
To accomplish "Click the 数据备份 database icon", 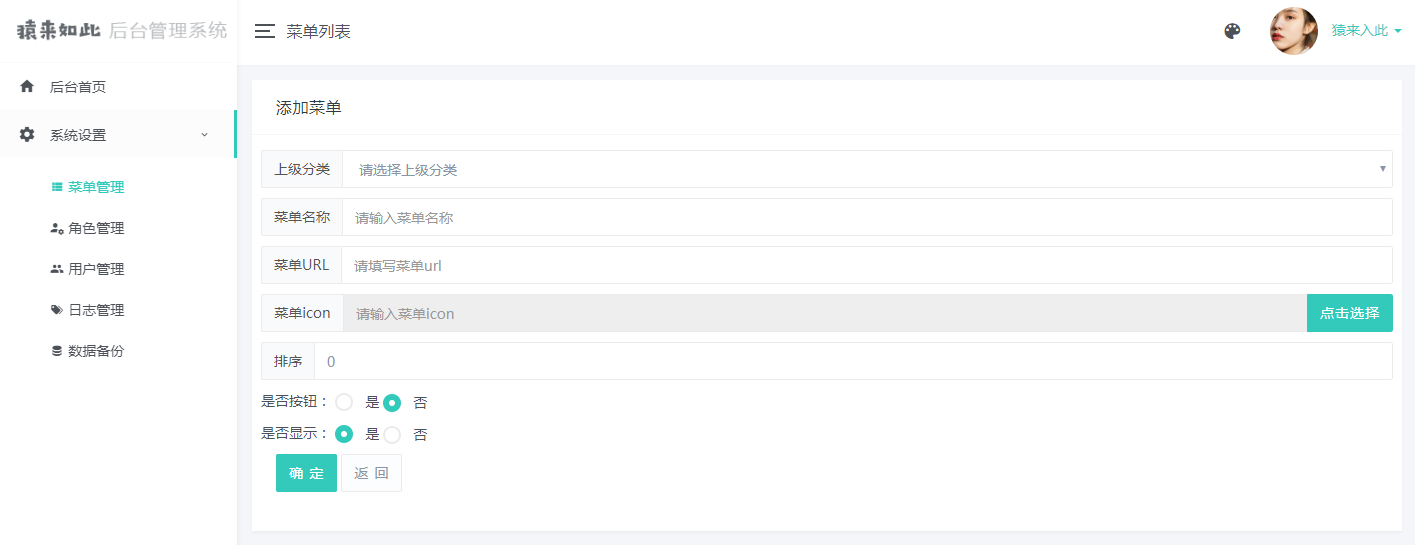I will [57, 351].
